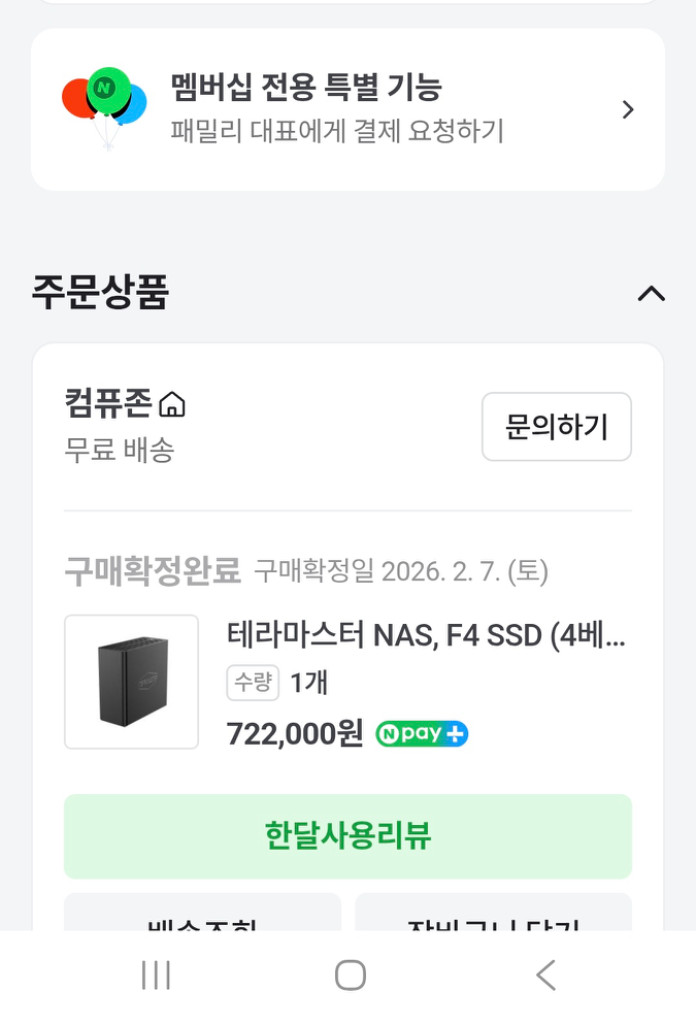Viewport: 696px width, 1024px height.
Task: Open the NAS product thumbnail image
Action: point(132,681)
